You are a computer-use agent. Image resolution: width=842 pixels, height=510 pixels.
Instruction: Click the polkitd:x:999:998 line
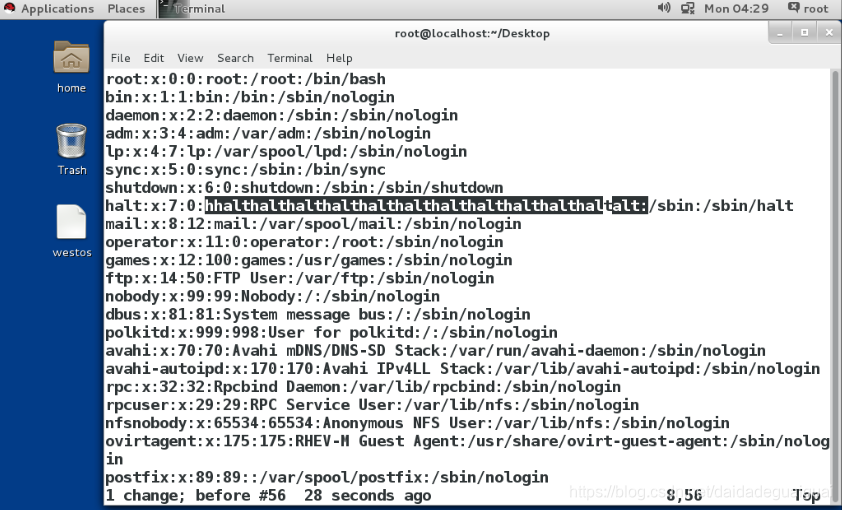[331, 333]
